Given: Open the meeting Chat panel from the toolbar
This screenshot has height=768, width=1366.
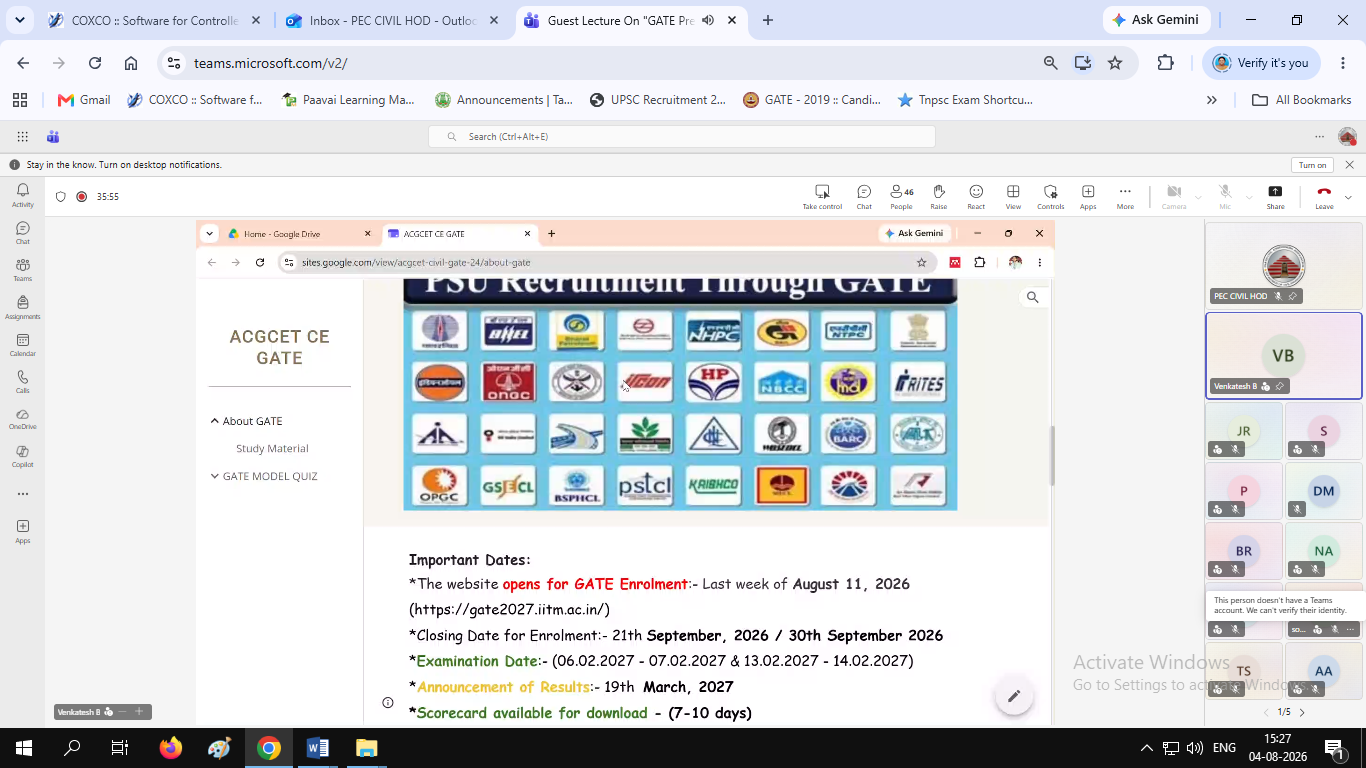Looking at the screenshot, I should [x=864, y=197].
